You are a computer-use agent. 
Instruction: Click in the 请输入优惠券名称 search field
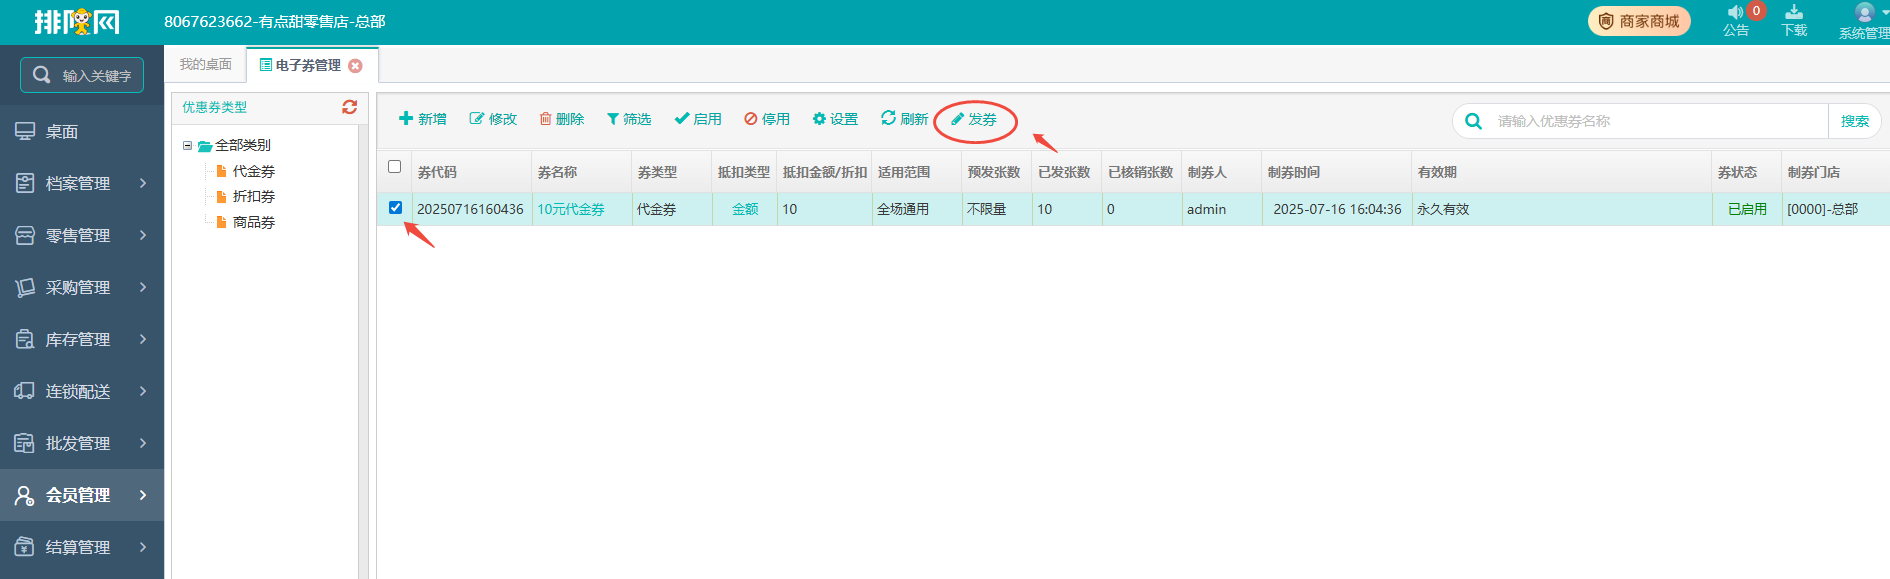point(1658,121)
